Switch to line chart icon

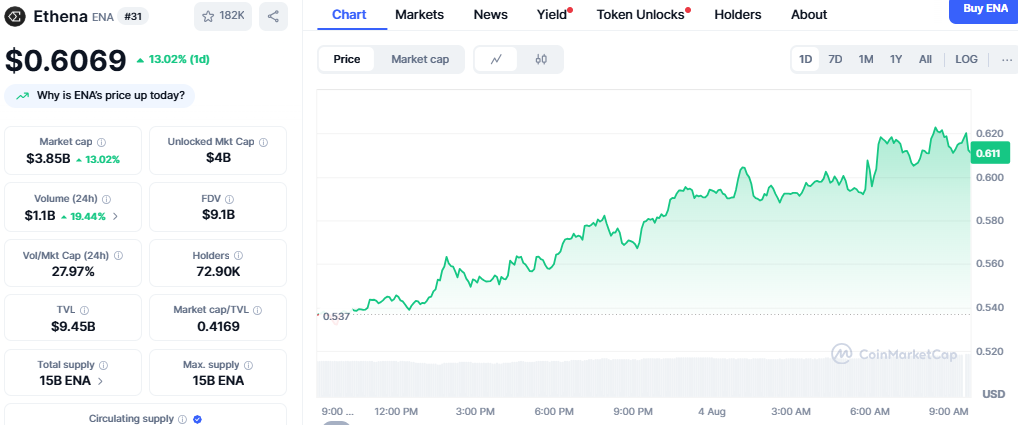[497, 60]
